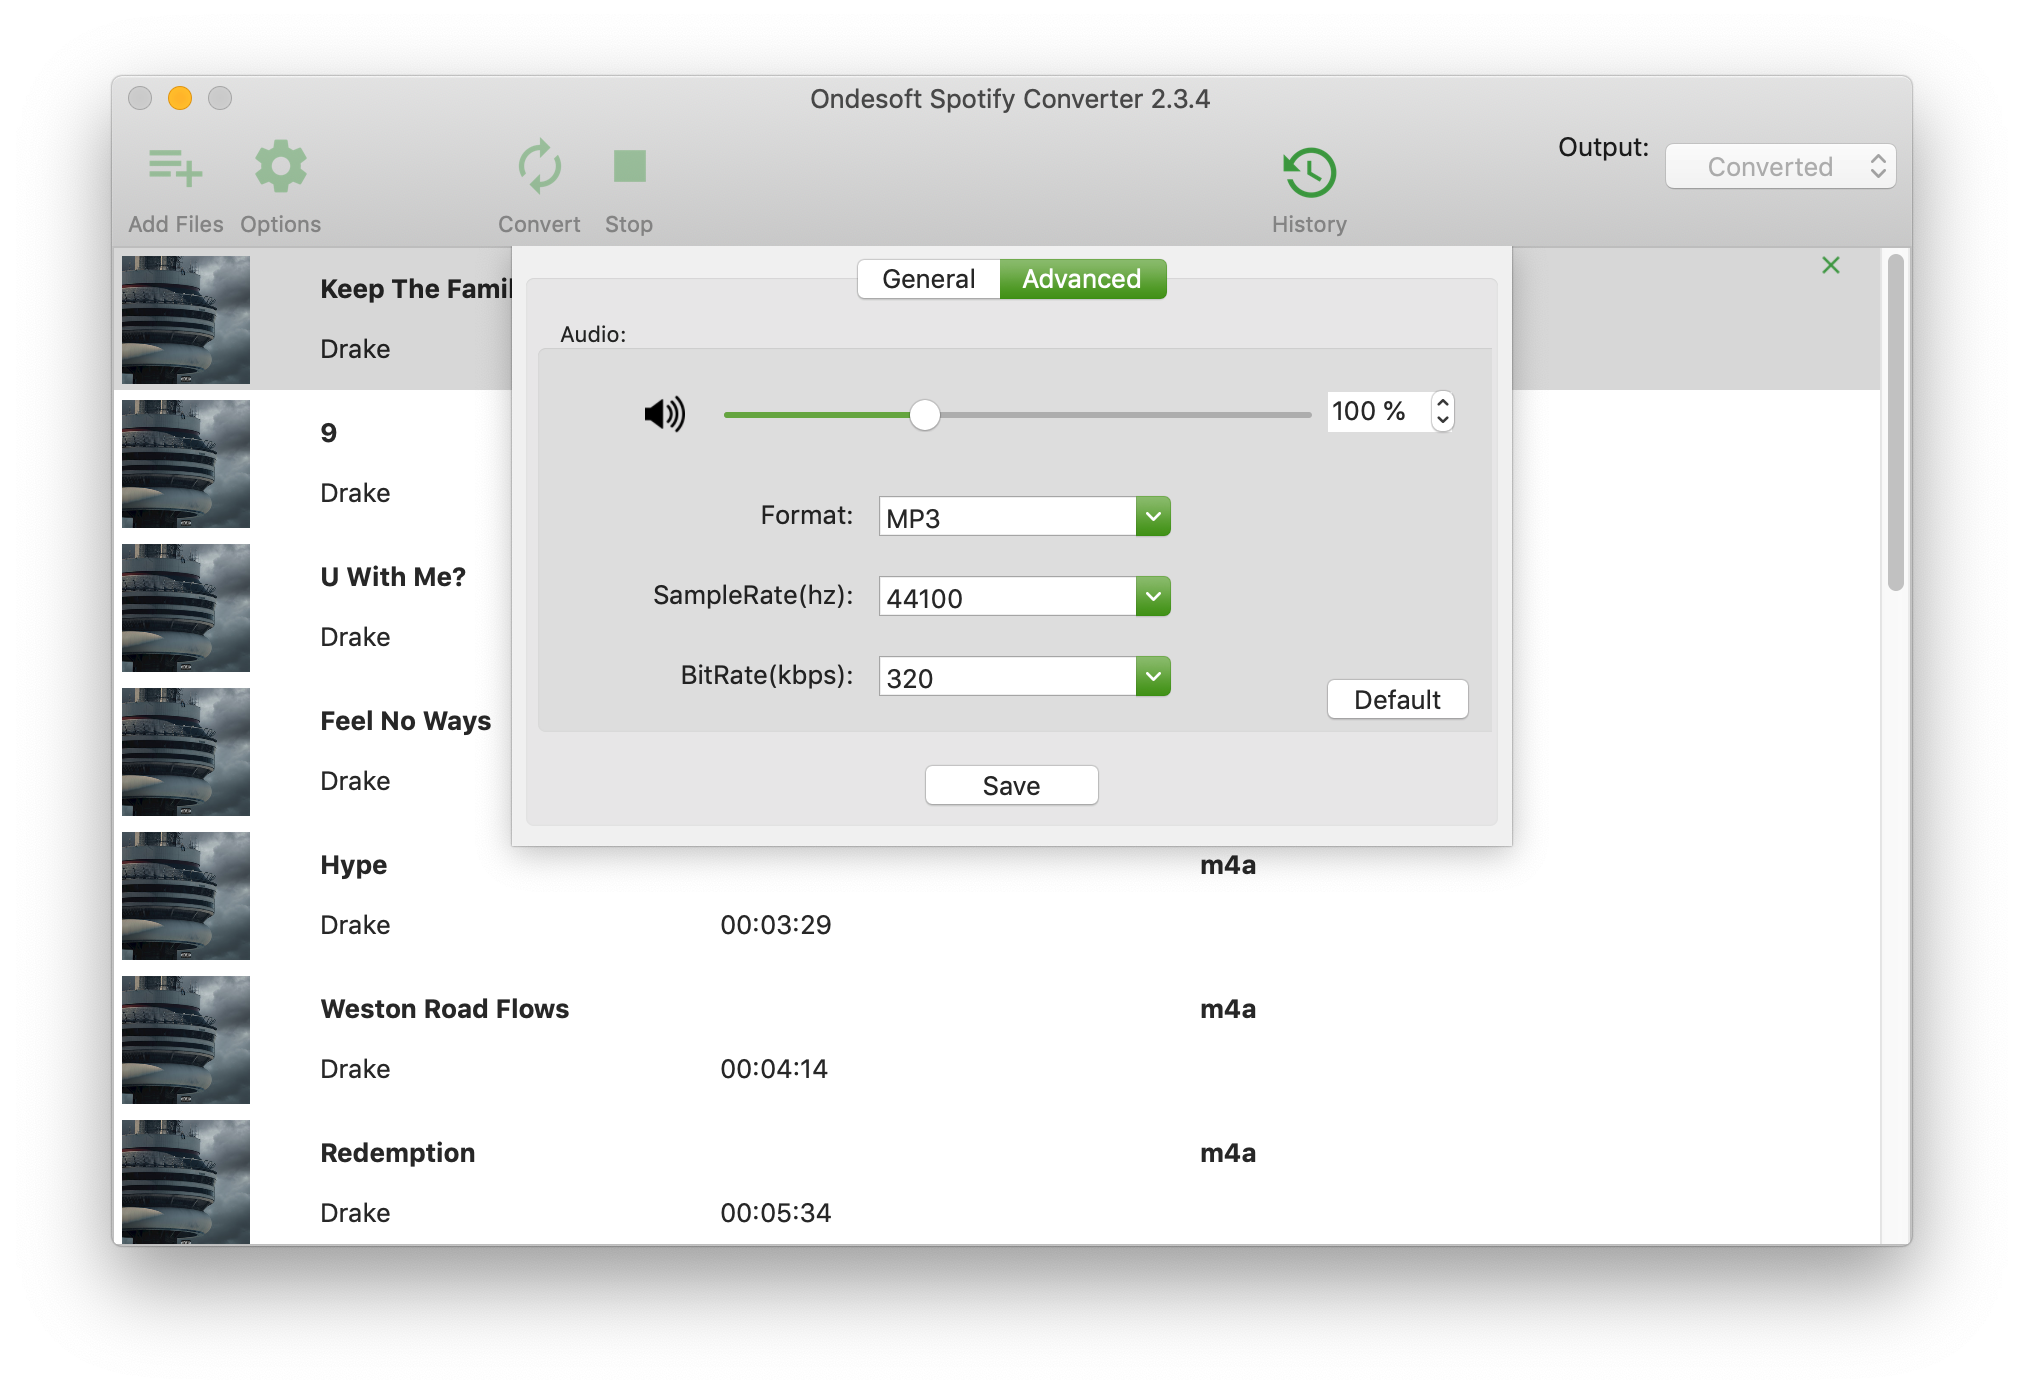Screen dimensions: 2024x1394
Task: Click the Hype track row
Action: pos(1012,899)
